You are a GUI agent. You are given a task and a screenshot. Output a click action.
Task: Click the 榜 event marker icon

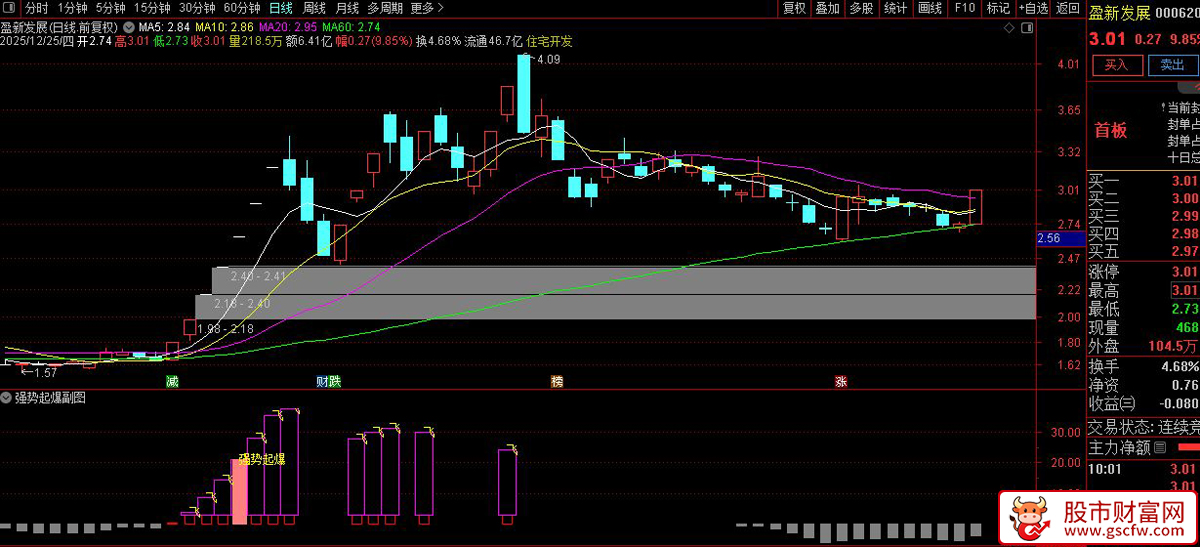pos(557,381)
